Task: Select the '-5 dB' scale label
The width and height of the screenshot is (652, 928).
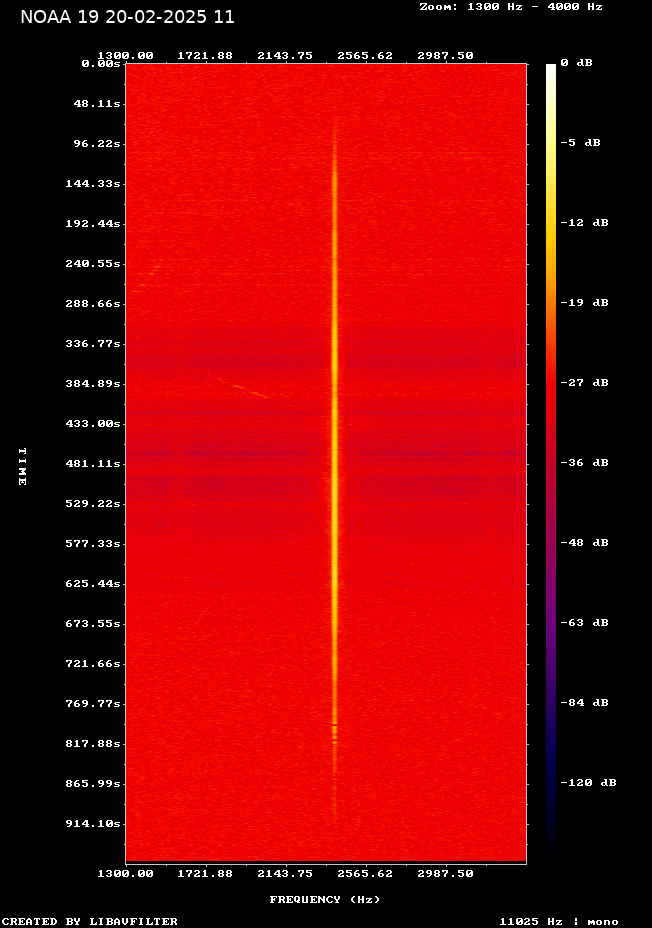Action: (580, 143)
